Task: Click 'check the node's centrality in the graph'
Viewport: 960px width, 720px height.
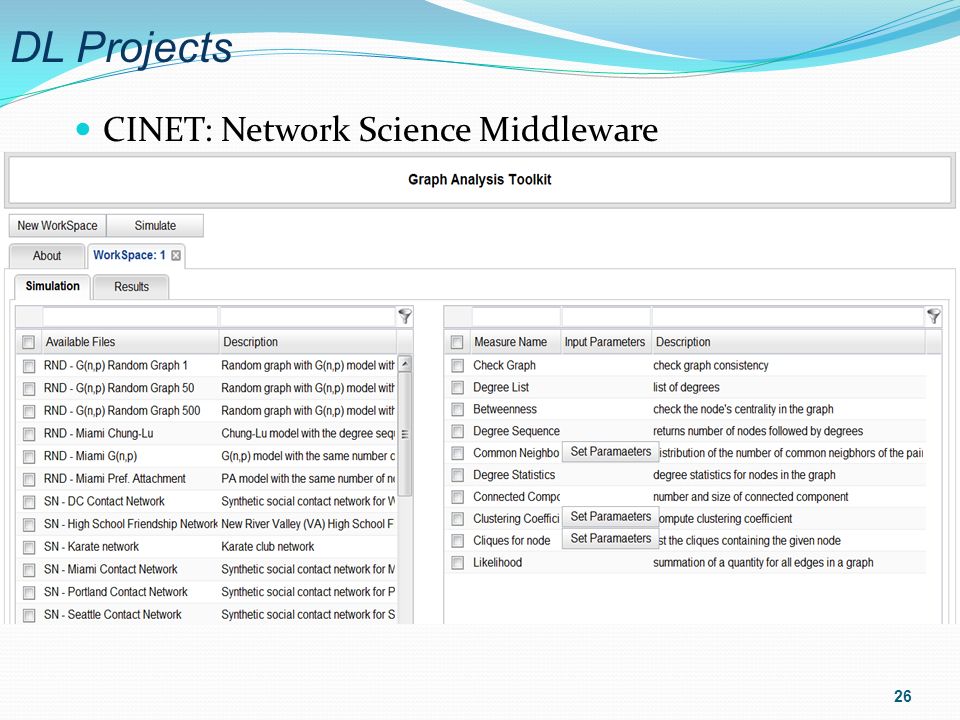Action: tap(743, 409)
